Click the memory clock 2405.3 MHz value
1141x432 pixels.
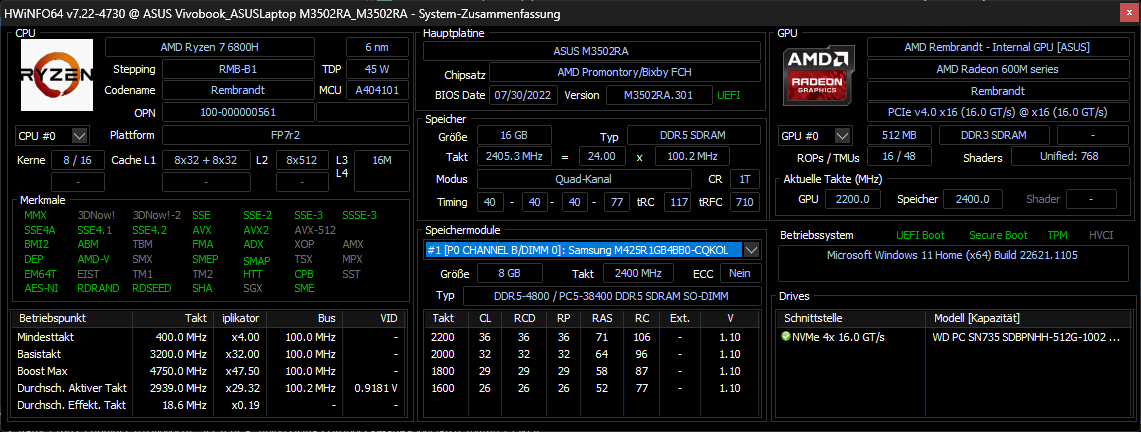[514, 156]
